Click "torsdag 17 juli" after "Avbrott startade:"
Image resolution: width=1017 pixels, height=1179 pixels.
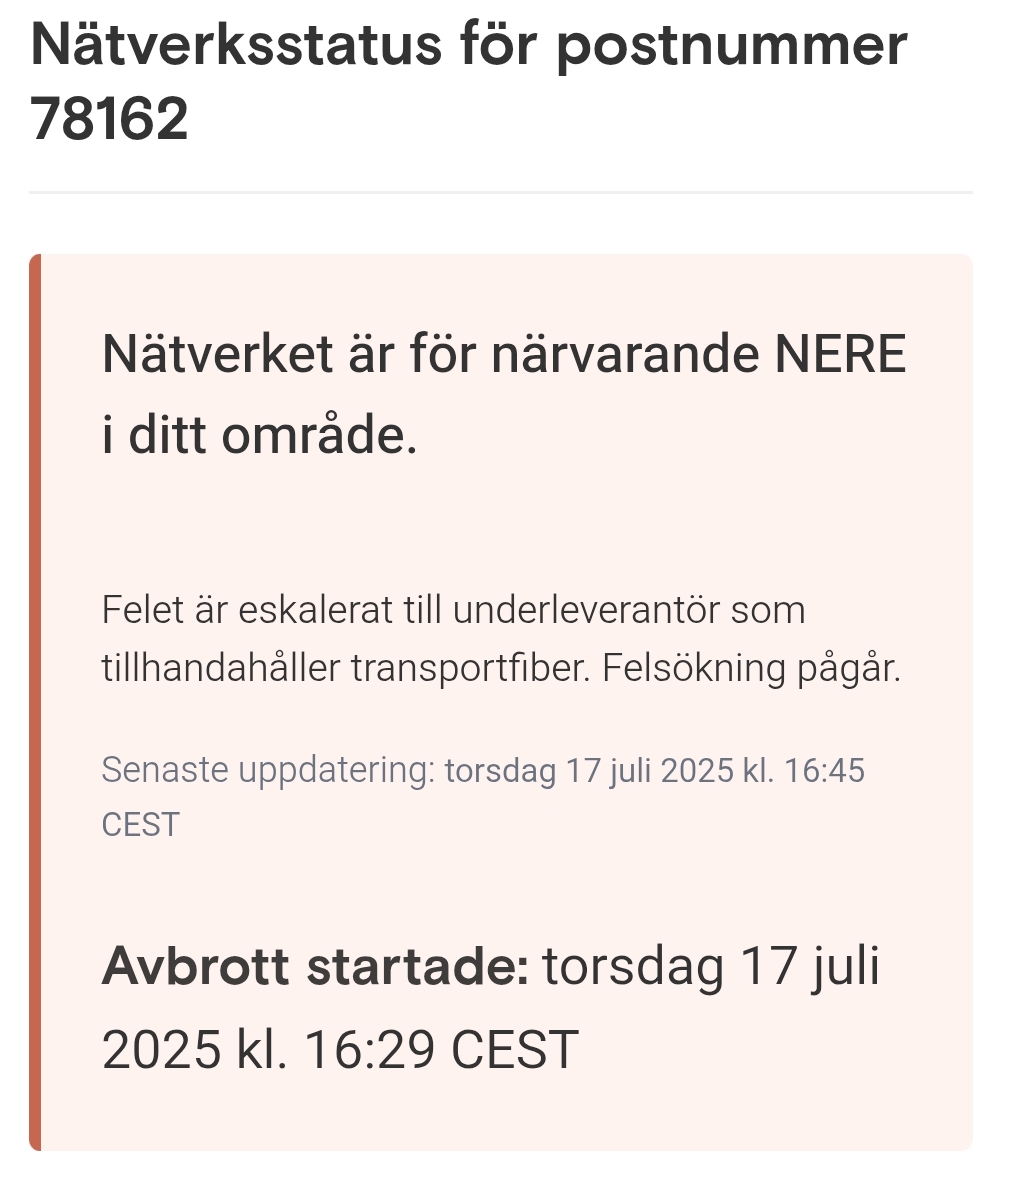[x=711, y=966]
